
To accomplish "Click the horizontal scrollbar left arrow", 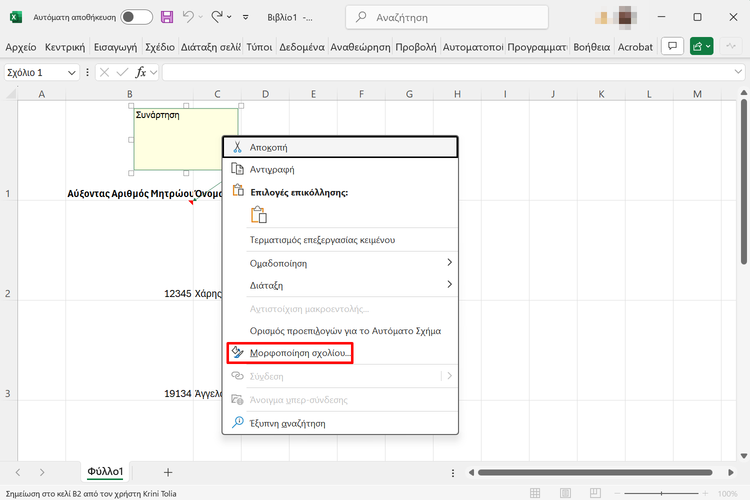I will pyautogui.click(x=471, y=473).
